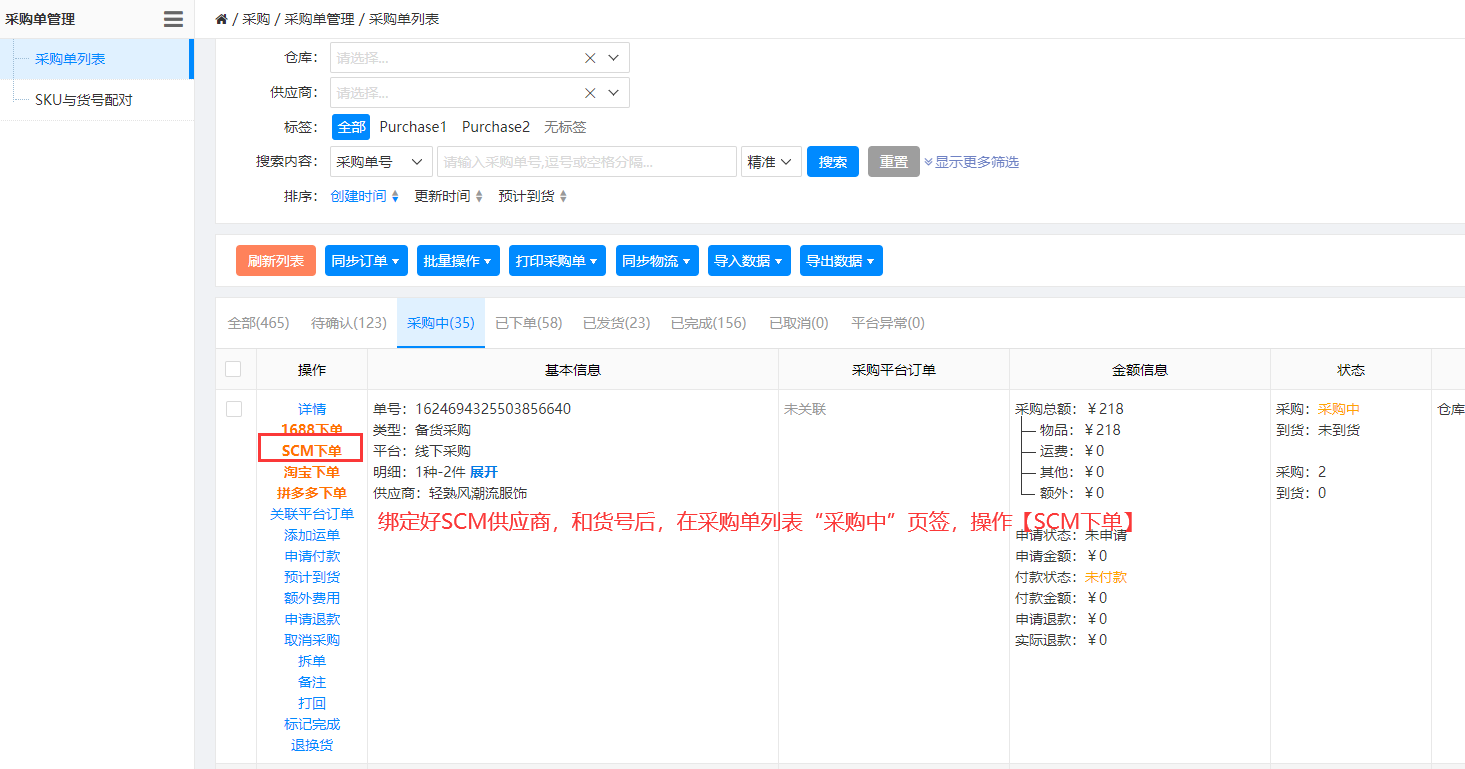Tick the select-all checkbox in table header

coord(233,369)
